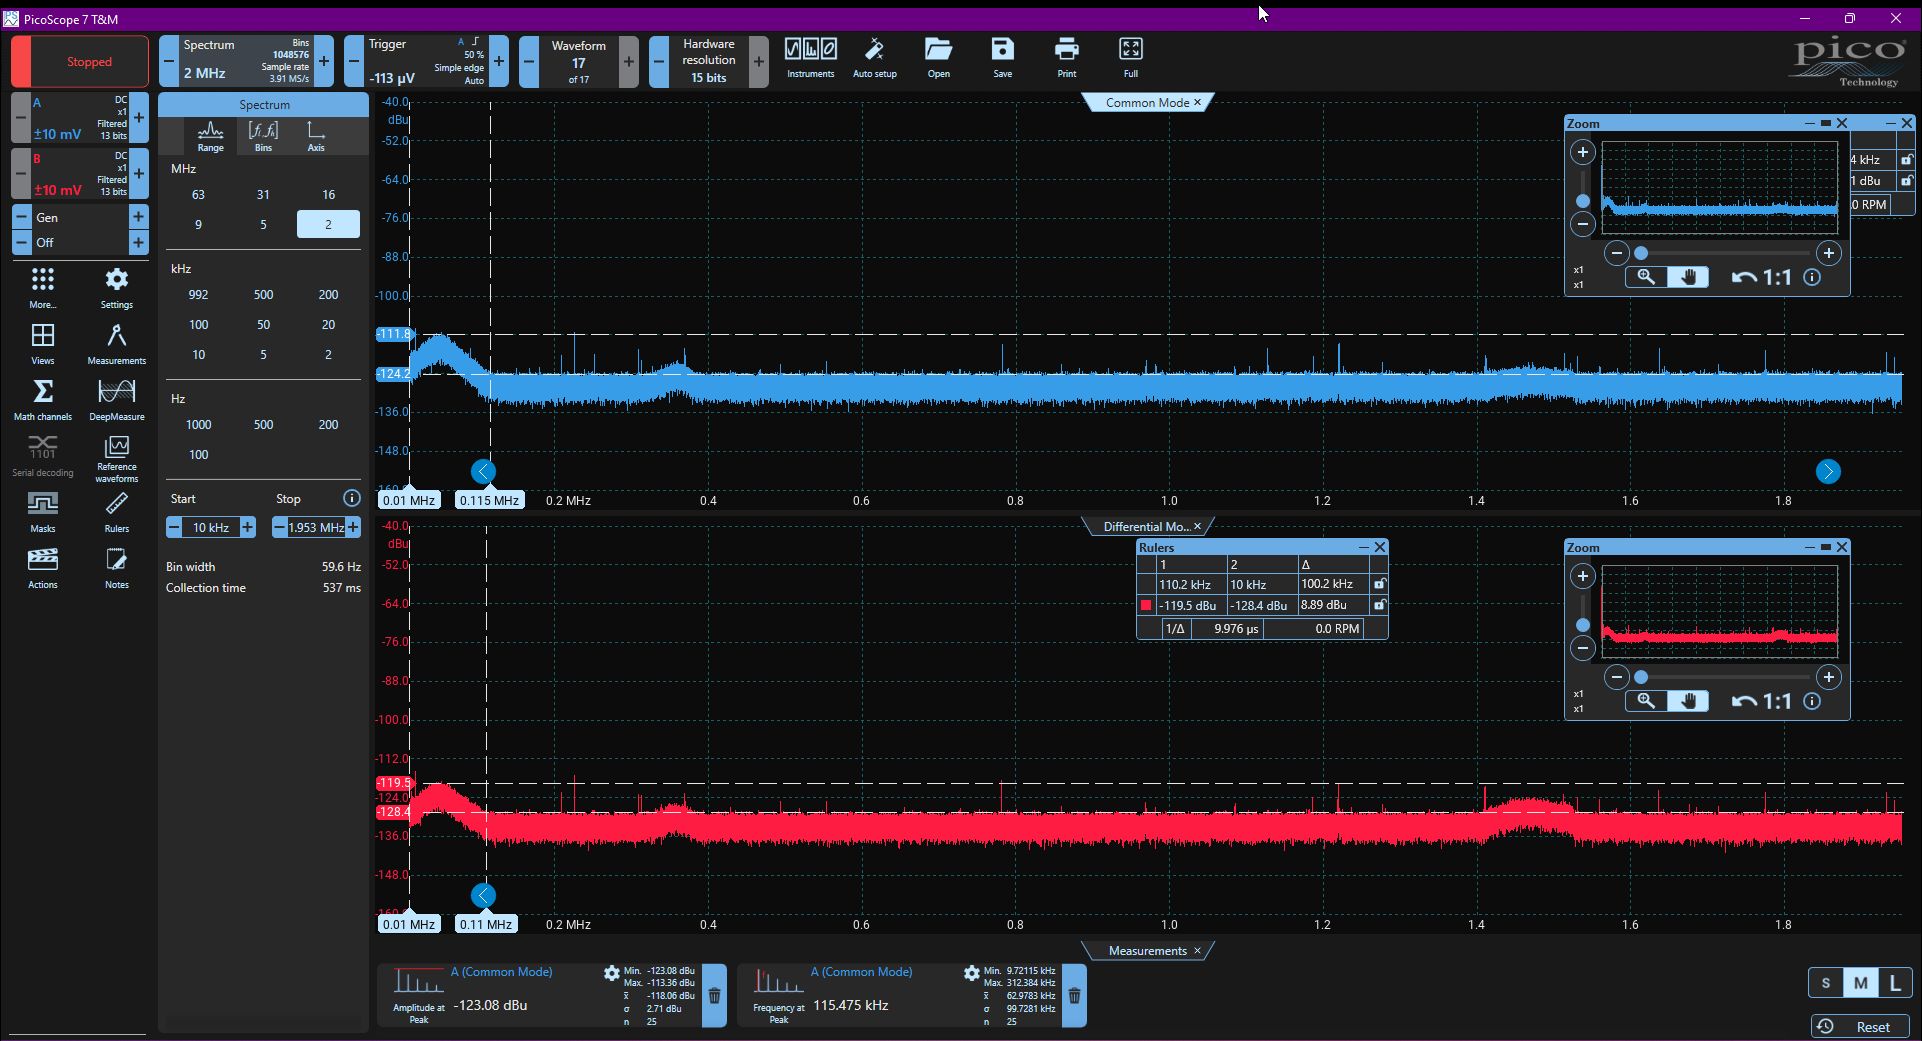Select the 500 kHz range option

263,295
